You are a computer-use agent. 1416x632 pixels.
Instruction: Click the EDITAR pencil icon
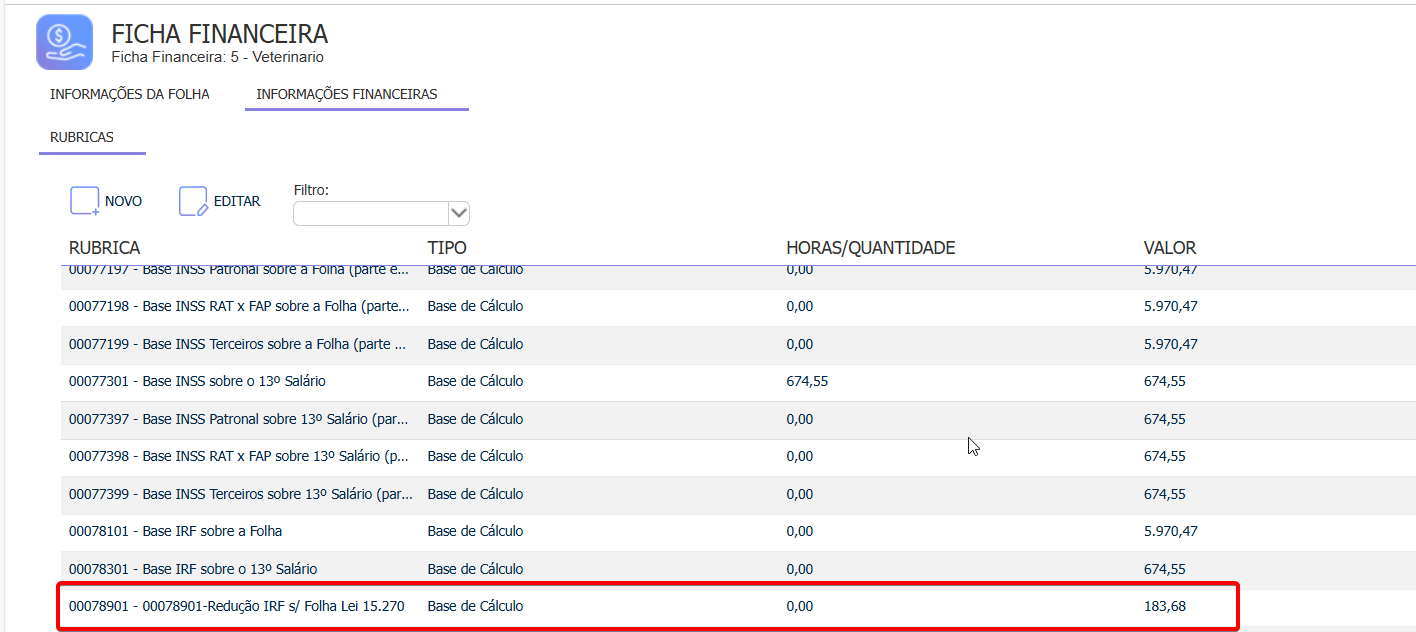click(x=193, y=201)
